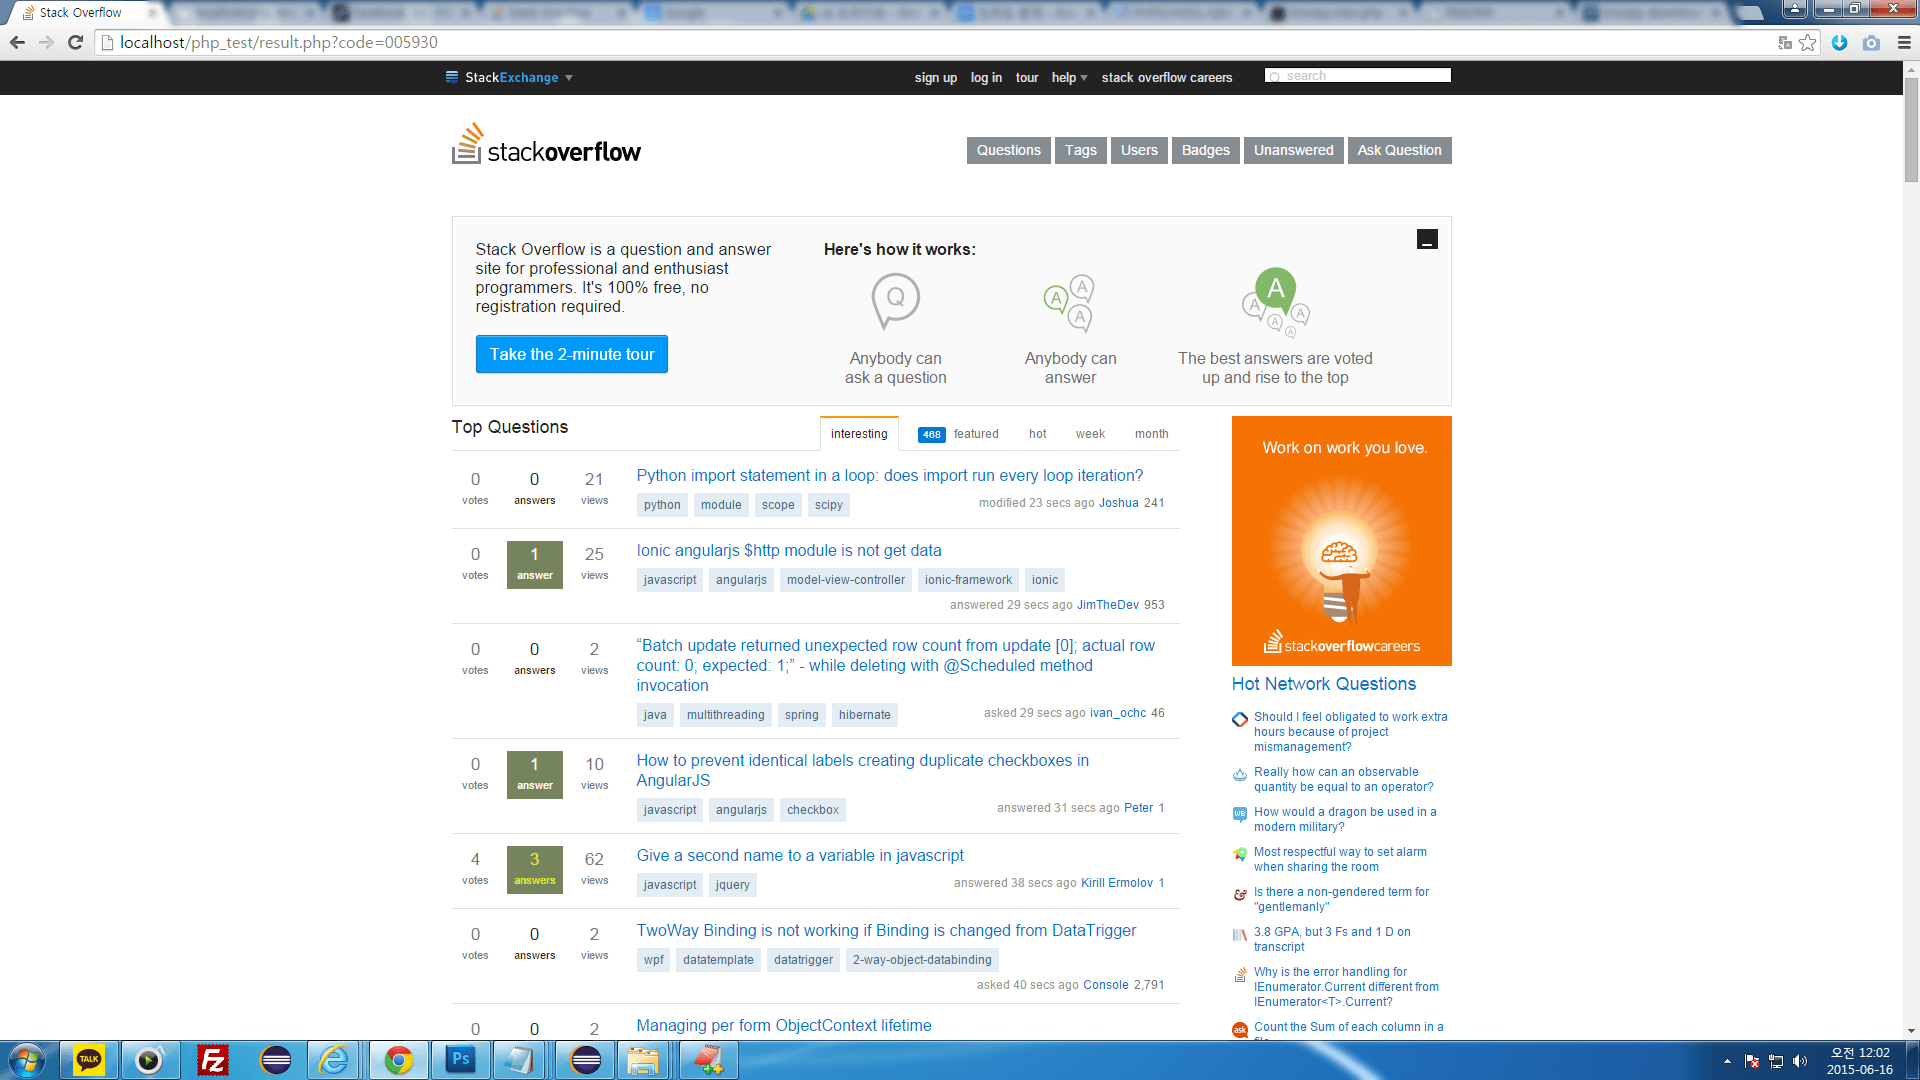Open the Users nav button

[x=1139, y=150]
